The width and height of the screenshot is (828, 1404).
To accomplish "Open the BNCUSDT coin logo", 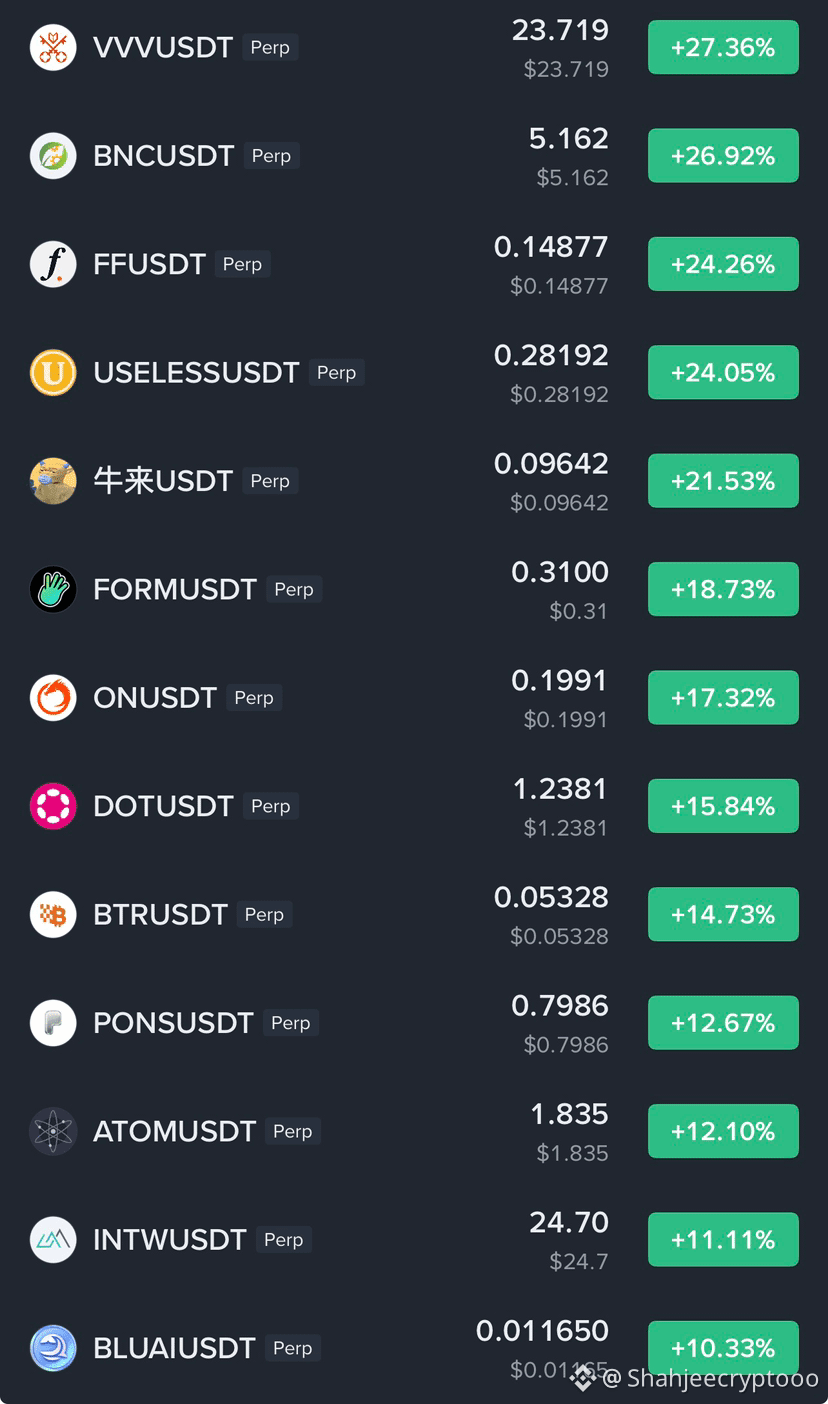I will click(x=53, y=156).
